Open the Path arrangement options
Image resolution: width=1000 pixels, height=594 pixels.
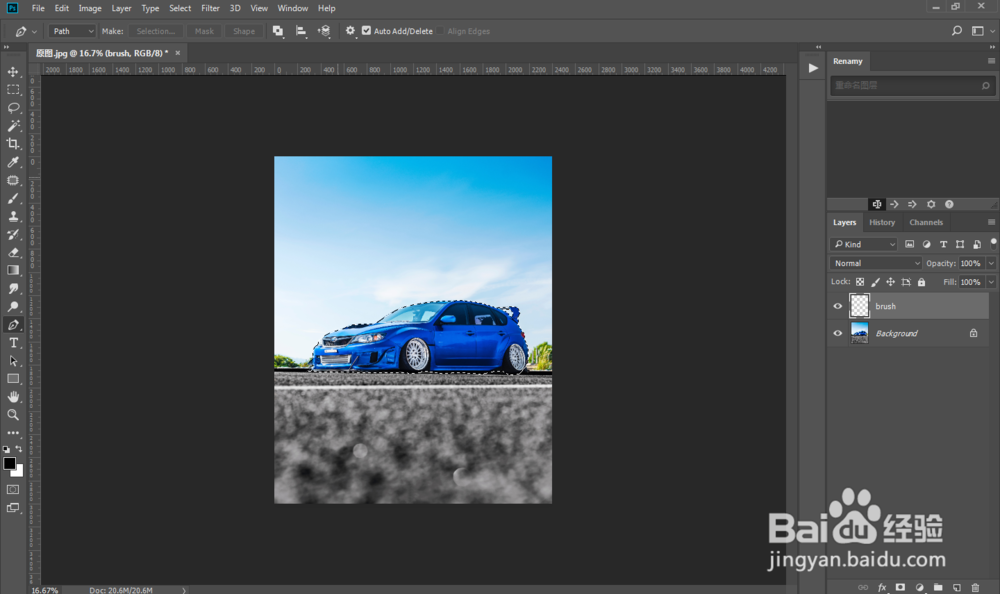coord(324,31)
